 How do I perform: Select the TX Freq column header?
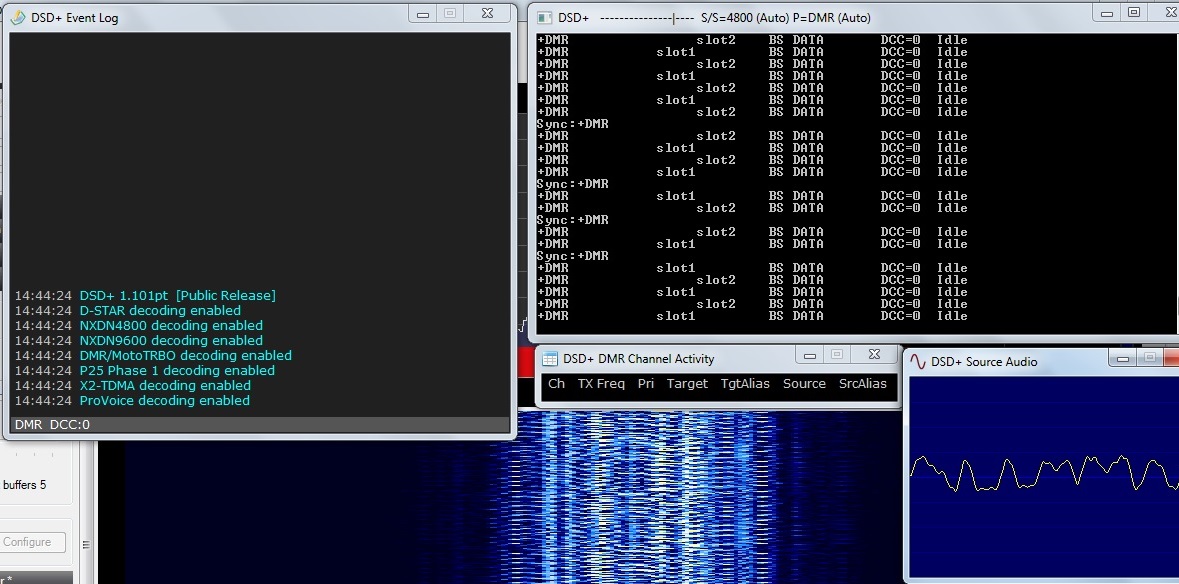pyautogui.click(x=601, y=383)
